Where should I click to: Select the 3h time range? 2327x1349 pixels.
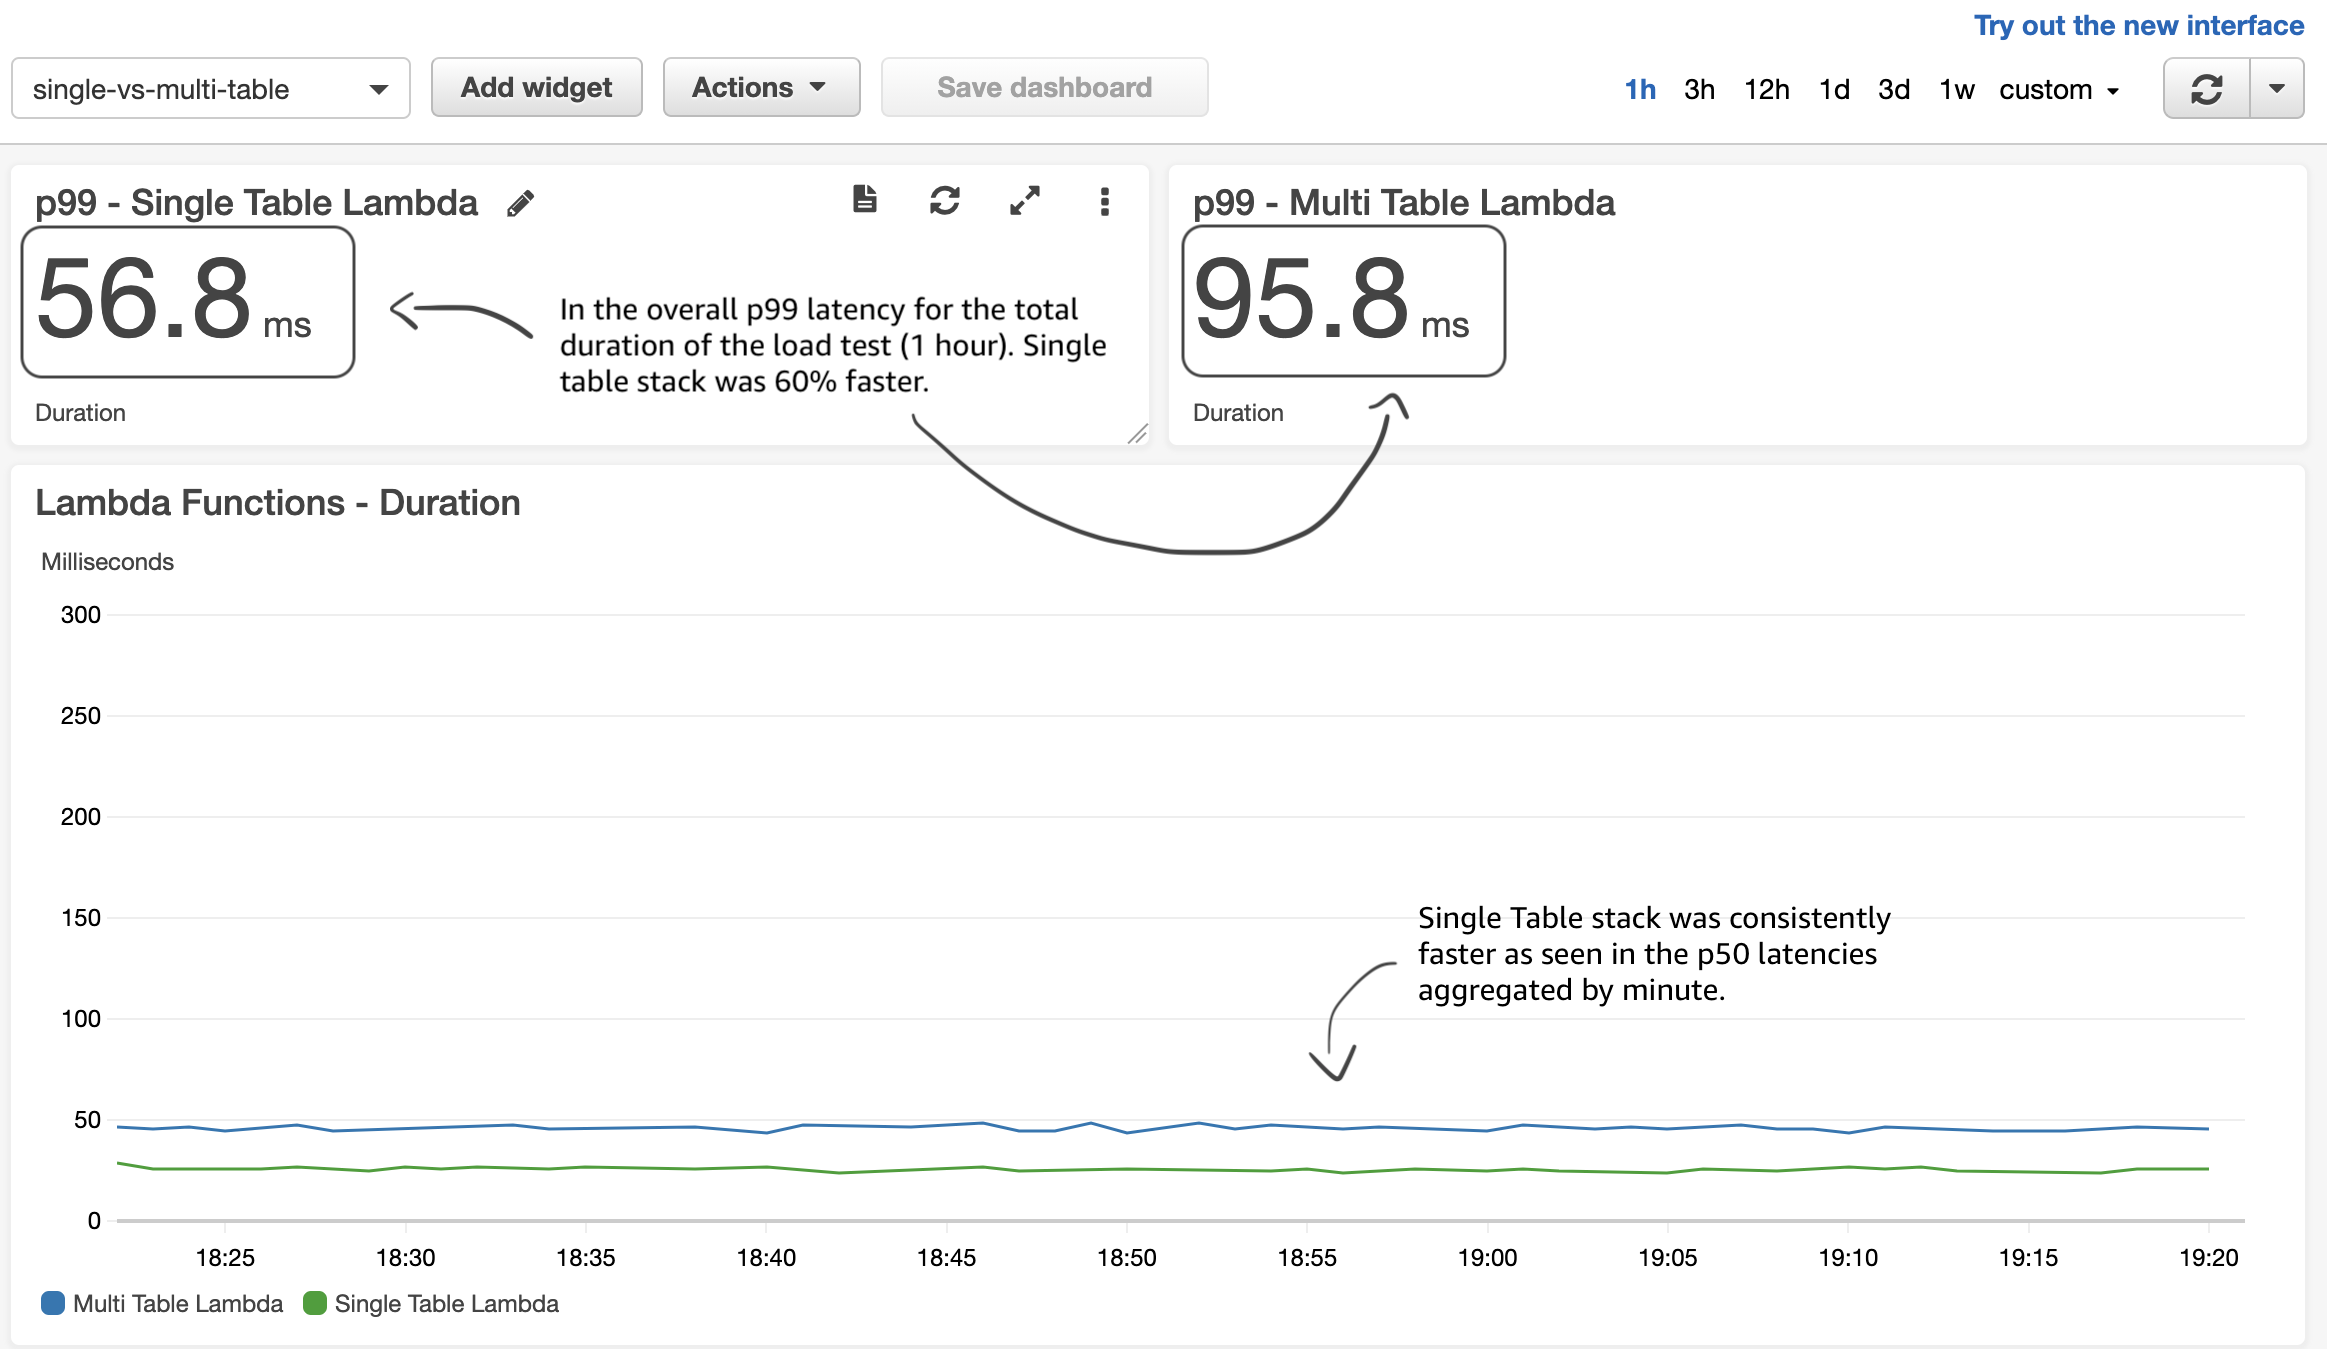1699,90
